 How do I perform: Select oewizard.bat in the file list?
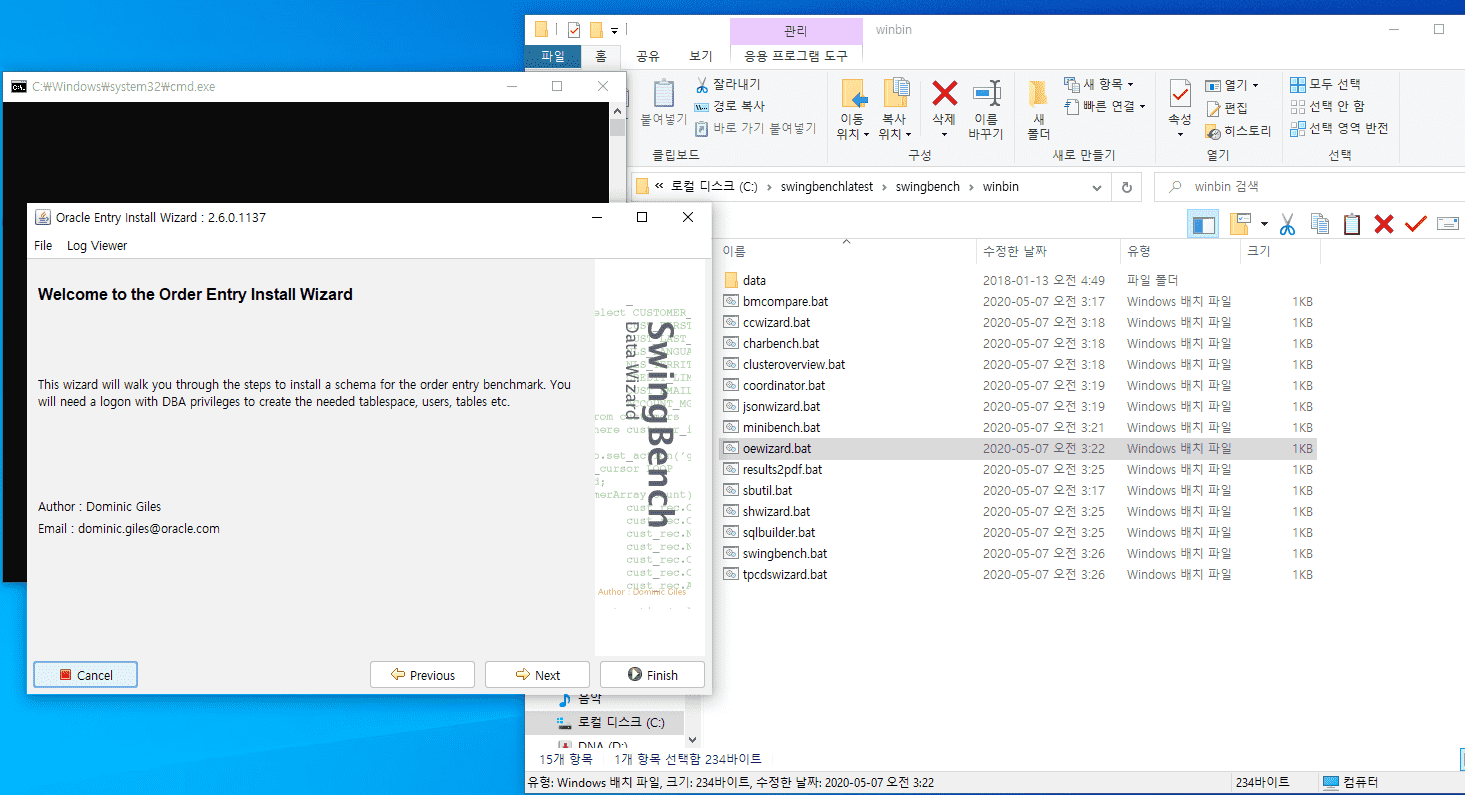pyautogui.click(x=1018, y=449)
